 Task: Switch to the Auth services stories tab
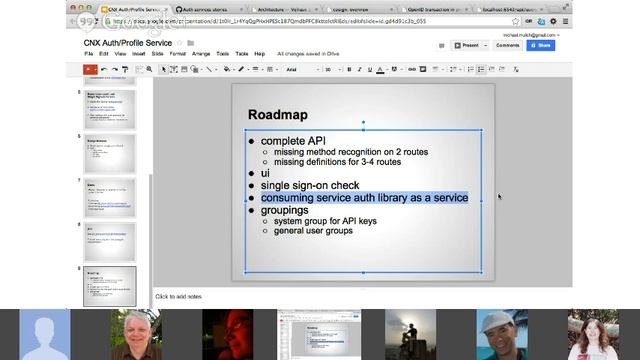[x=209, y=9]
